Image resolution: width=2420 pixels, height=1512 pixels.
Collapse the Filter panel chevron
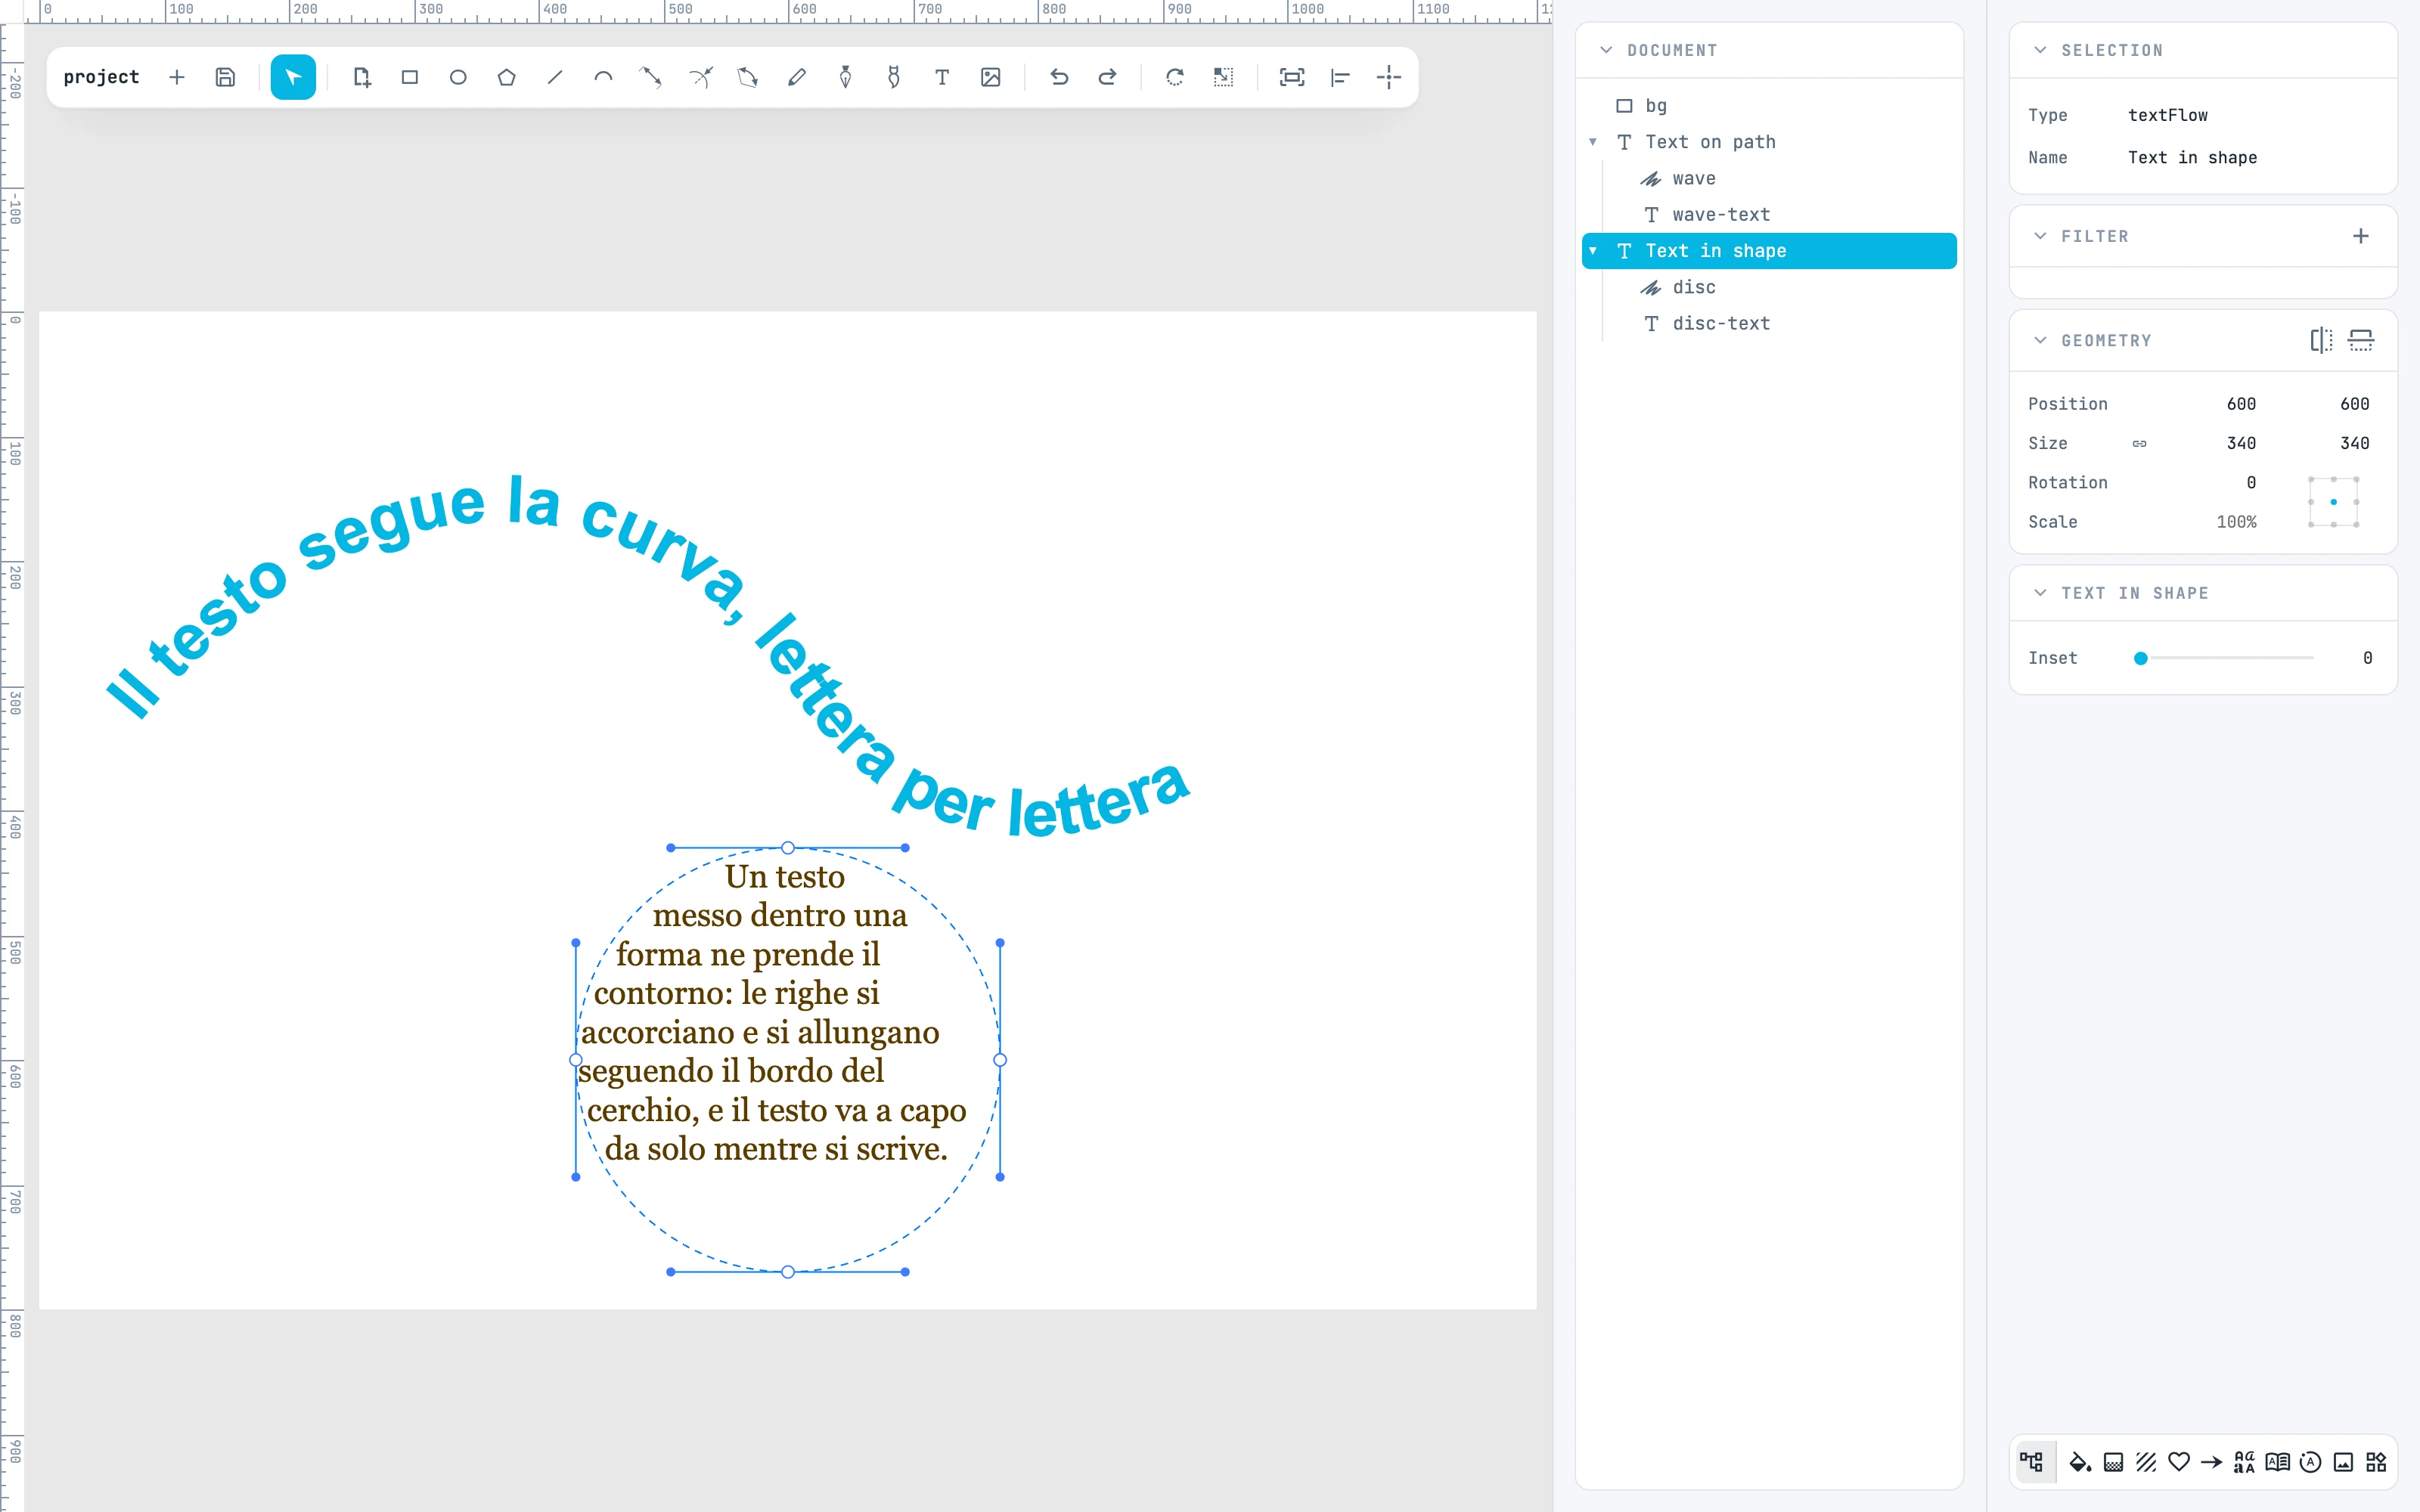click(2040, 236)
